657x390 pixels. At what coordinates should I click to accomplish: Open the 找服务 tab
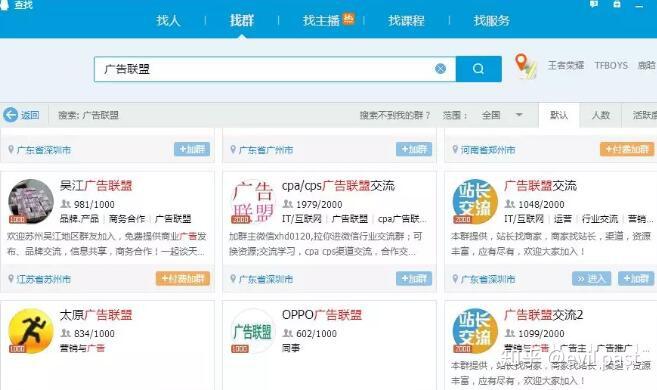coord(491,21)
